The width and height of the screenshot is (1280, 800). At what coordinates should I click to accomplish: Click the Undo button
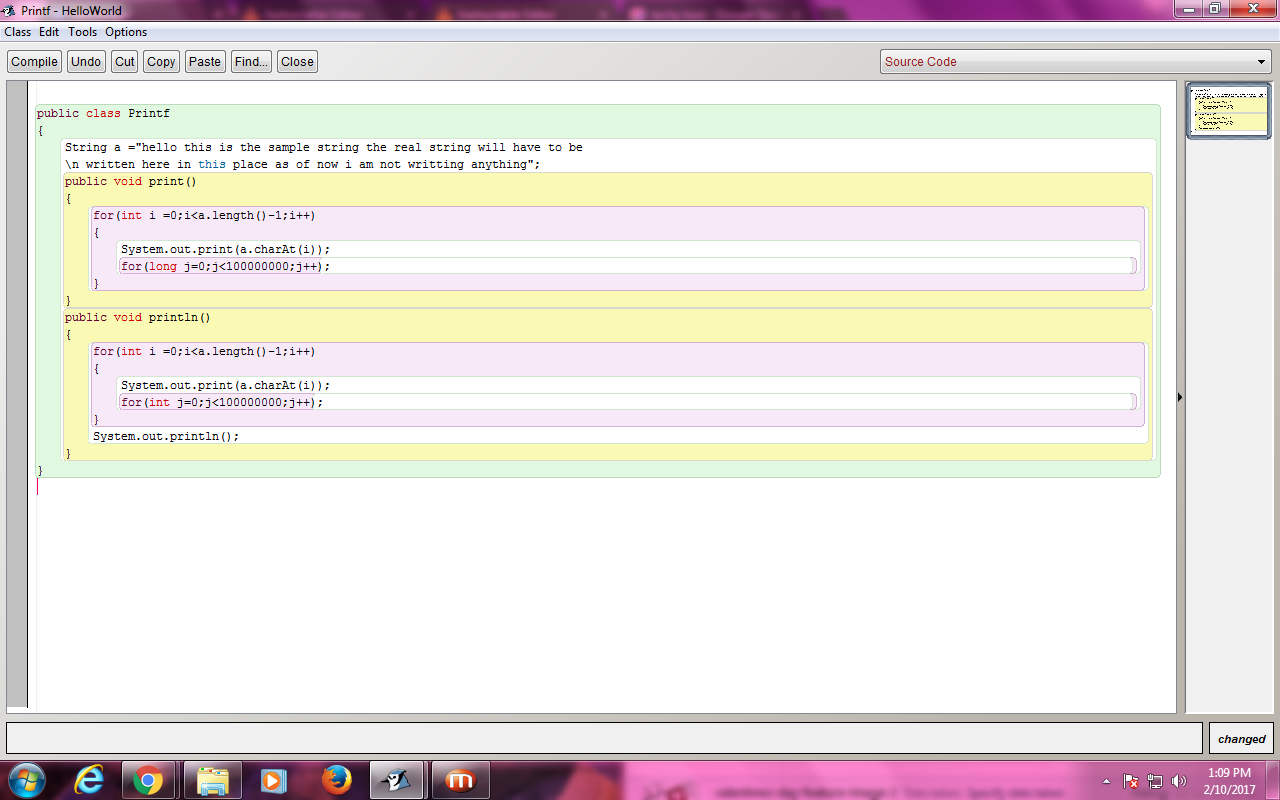pos(86,61)
